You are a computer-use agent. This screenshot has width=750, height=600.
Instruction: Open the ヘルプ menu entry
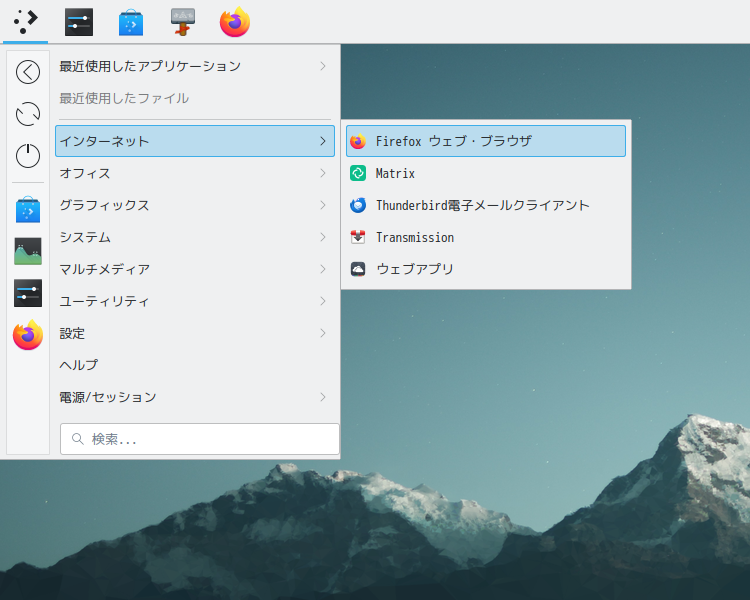click(195, 365)
